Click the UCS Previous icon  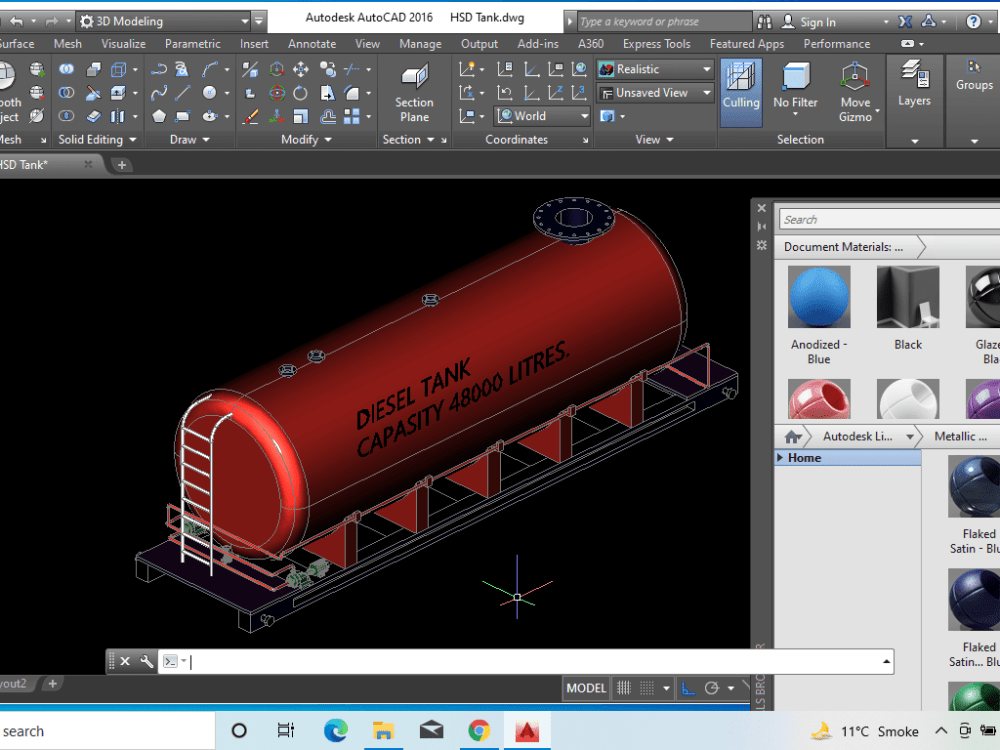coord(504,92)
